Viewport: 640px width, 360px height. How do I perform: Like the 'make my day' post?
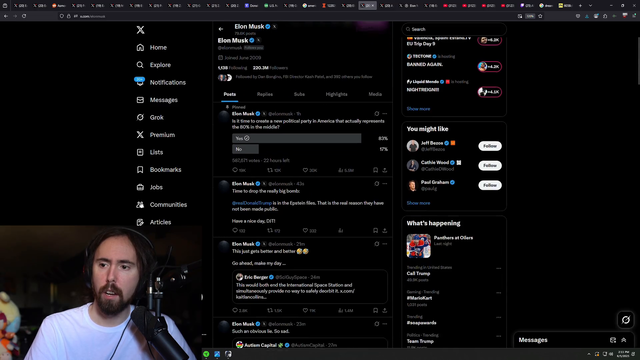click(305, 310)
